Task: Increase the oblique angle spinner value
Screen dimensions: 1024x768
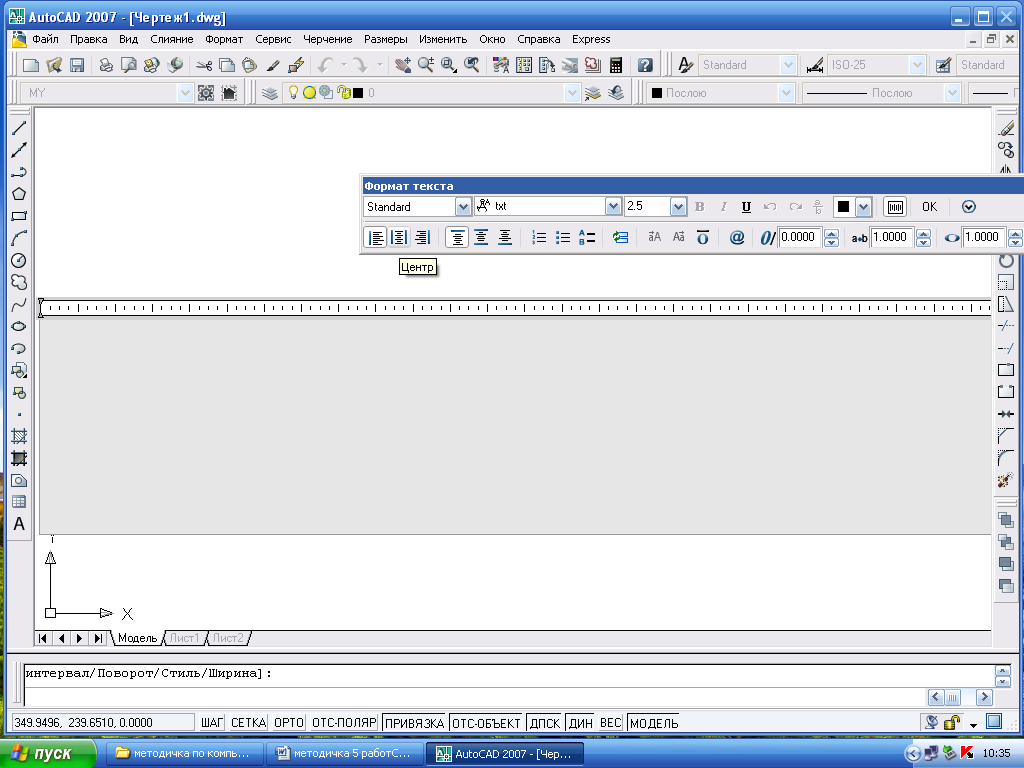Action: pyautogui.click(x=831, y=233)
